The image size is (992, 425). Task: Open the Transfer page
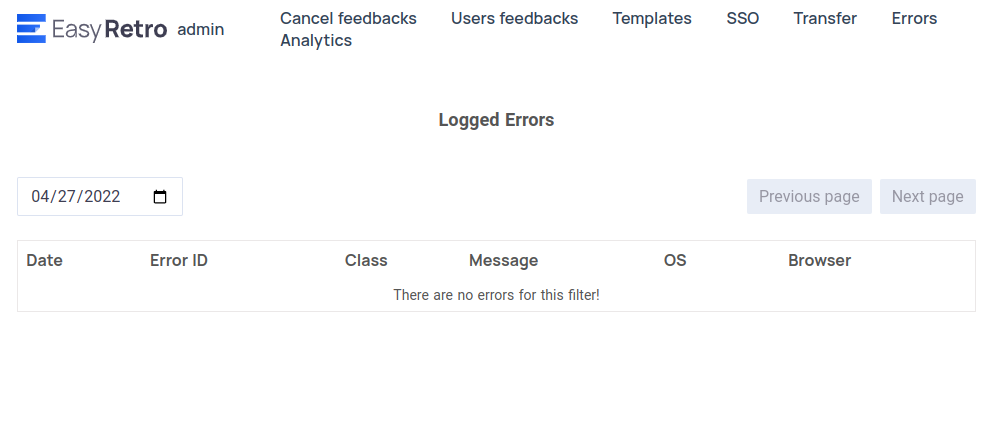pyautogui.click(x=825, y=18)
